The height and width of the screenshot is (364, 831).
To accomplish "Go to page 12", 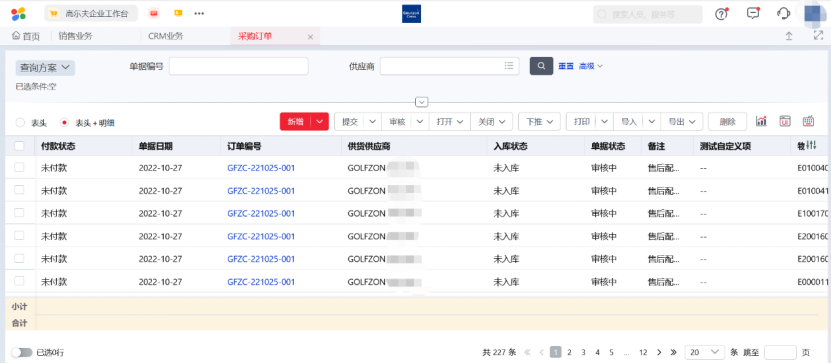I will click(643, 352).
